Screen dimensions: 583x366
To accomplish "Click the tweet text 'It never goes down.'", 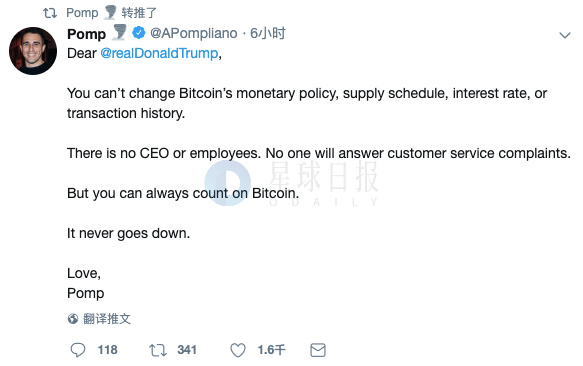I will click(x=128, y=233).
